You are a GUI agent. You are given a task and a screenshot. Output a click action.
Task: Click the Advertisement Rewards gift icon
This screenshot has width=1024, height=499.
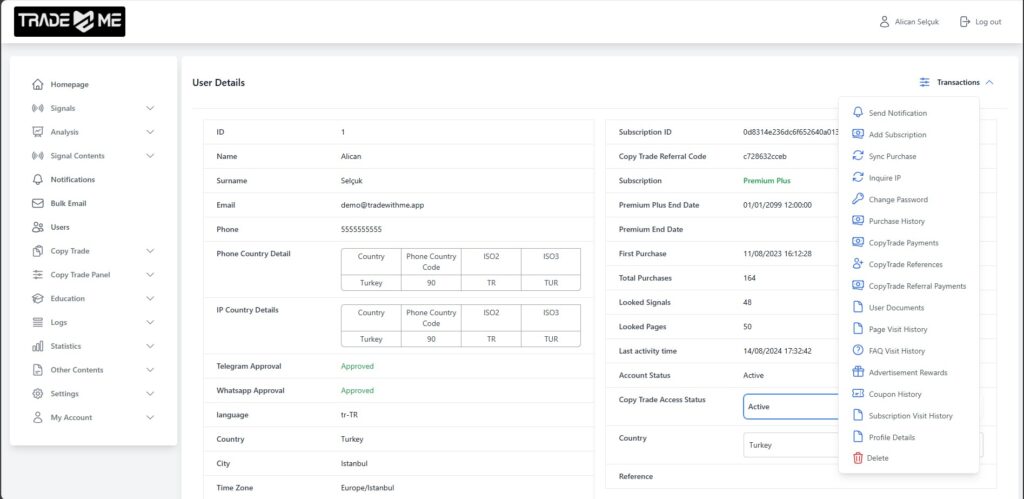[857, 372]
